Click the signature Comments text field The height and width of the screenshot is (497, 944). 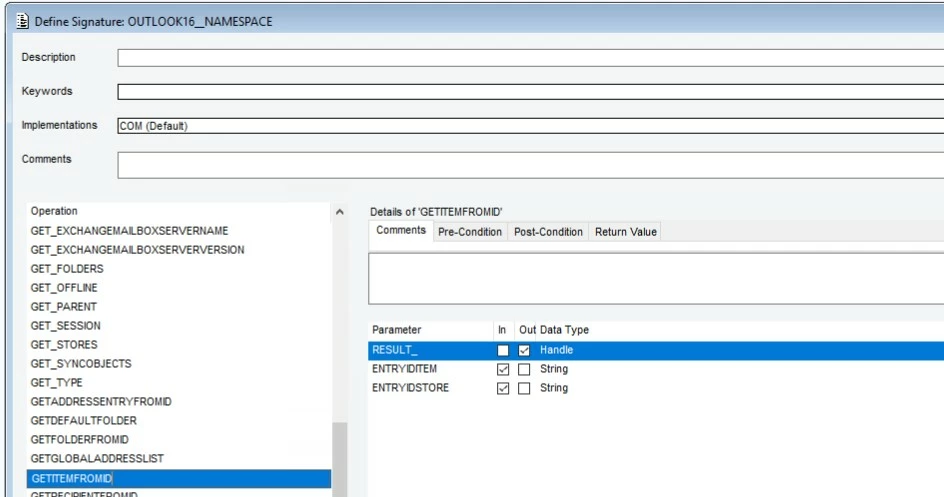click(530, 165)
